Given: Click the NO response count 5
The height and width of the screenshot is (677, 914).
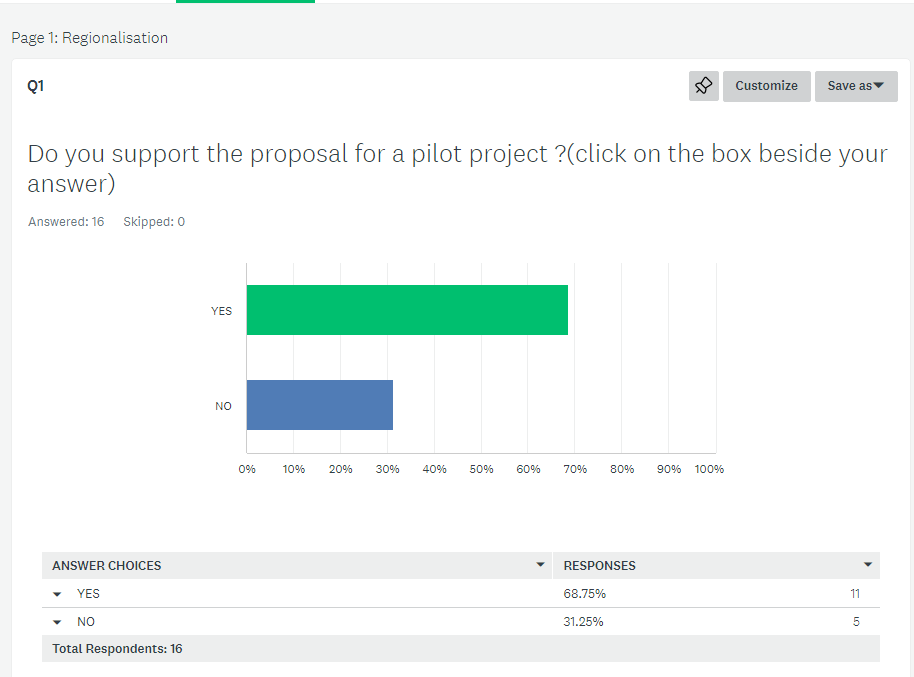Looking at the screenshot, I should click(856, 622).
